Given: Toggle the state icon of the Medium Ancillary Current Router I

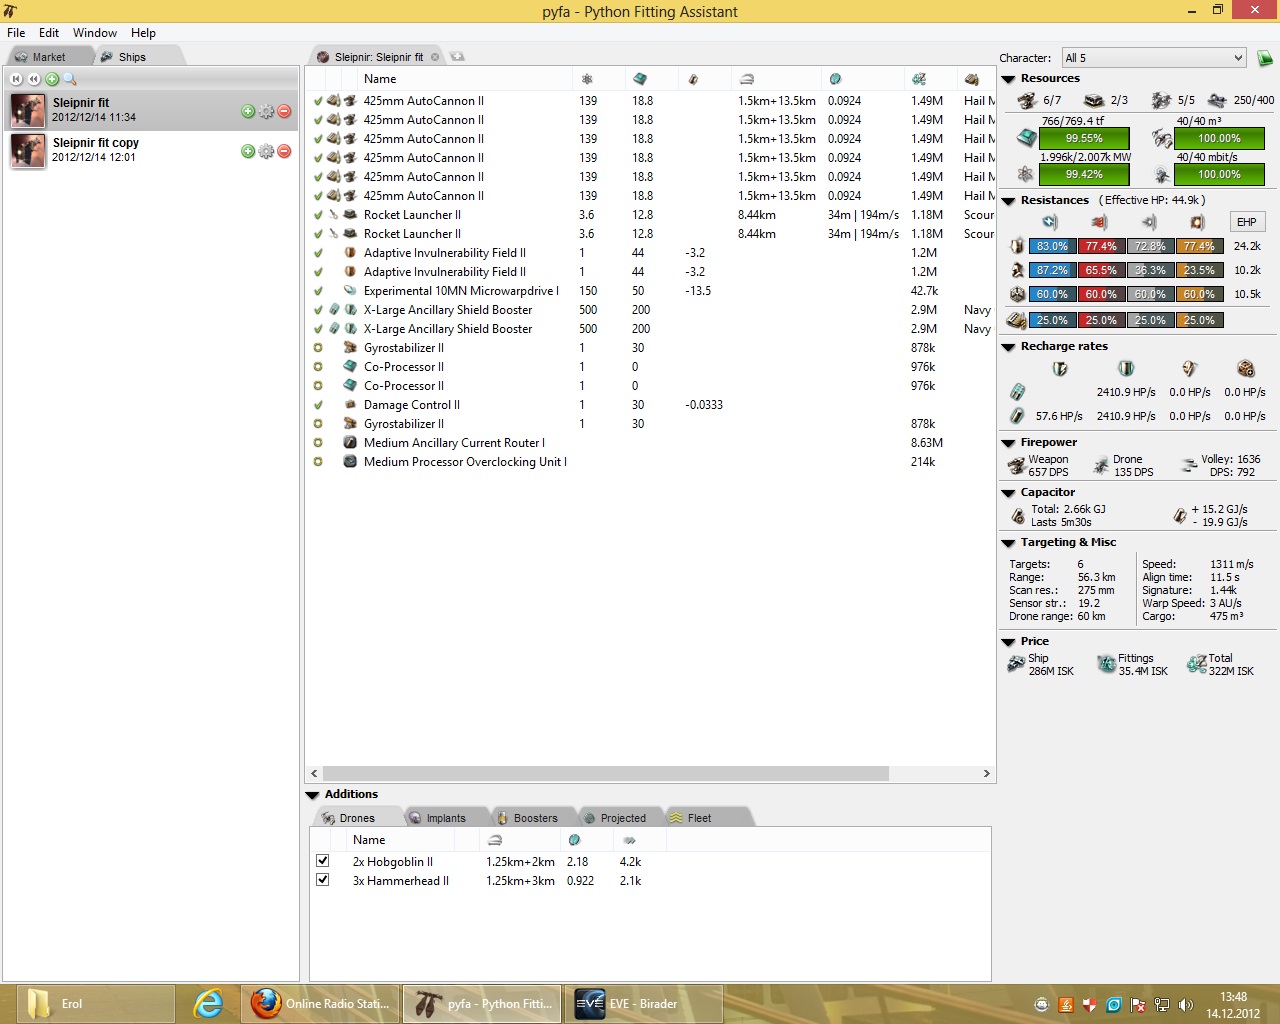Looking at the screenshot, I should click(x=318, y=443).
